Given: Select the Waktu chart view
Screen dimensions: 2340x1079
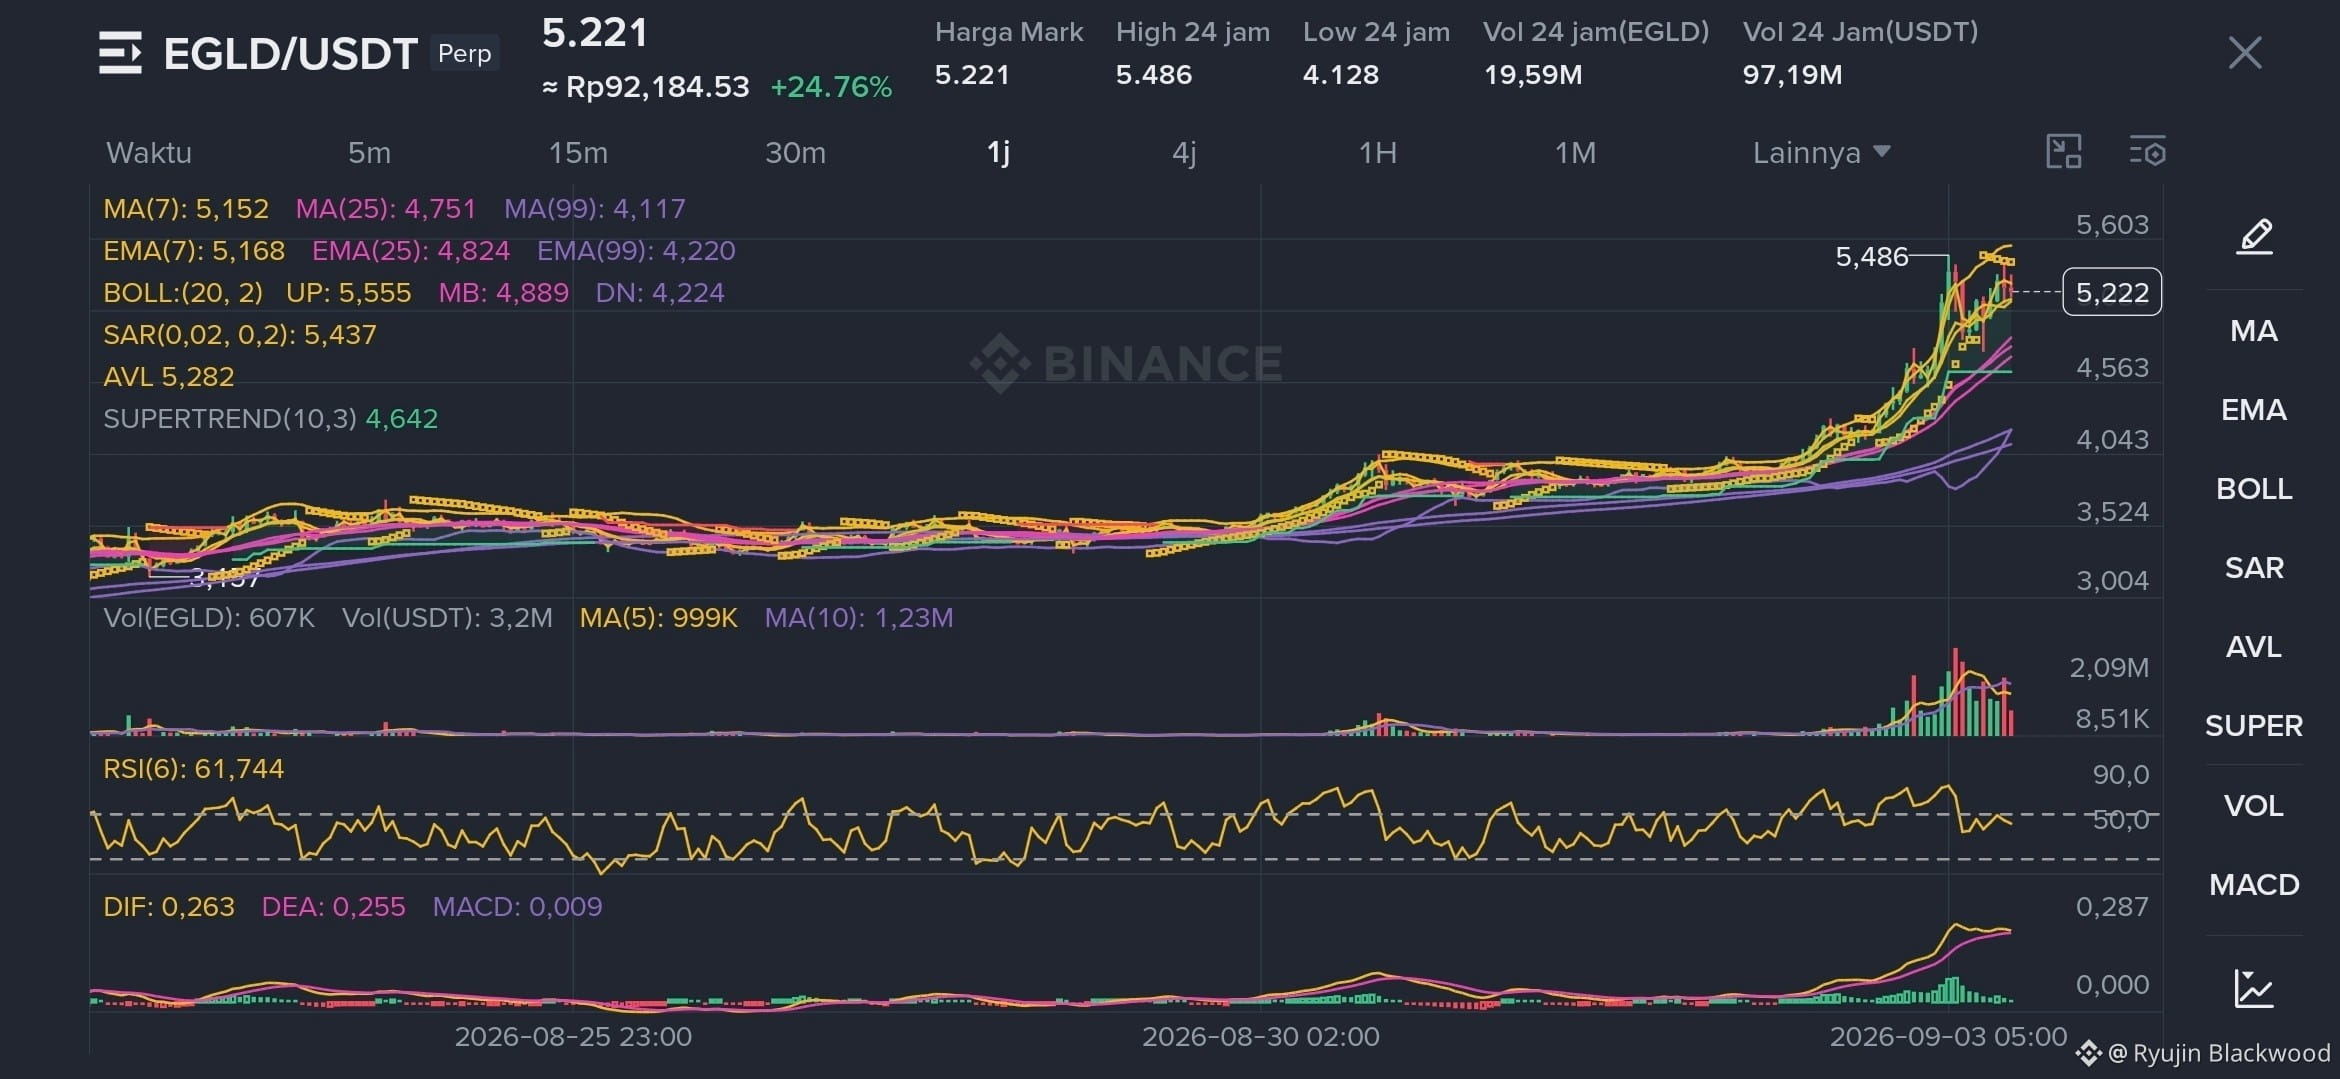Looking at the screenshot, I should coord(149,153).
